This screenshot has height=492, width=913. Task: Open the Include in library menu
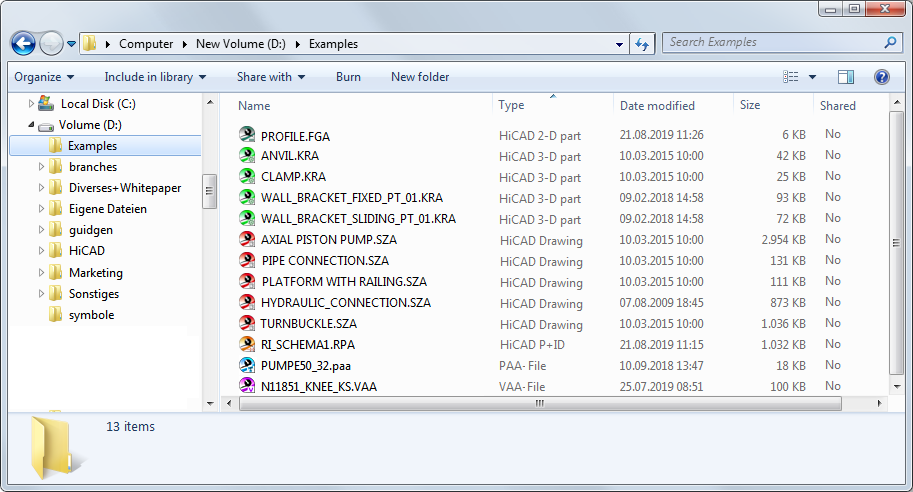[155, 77]
